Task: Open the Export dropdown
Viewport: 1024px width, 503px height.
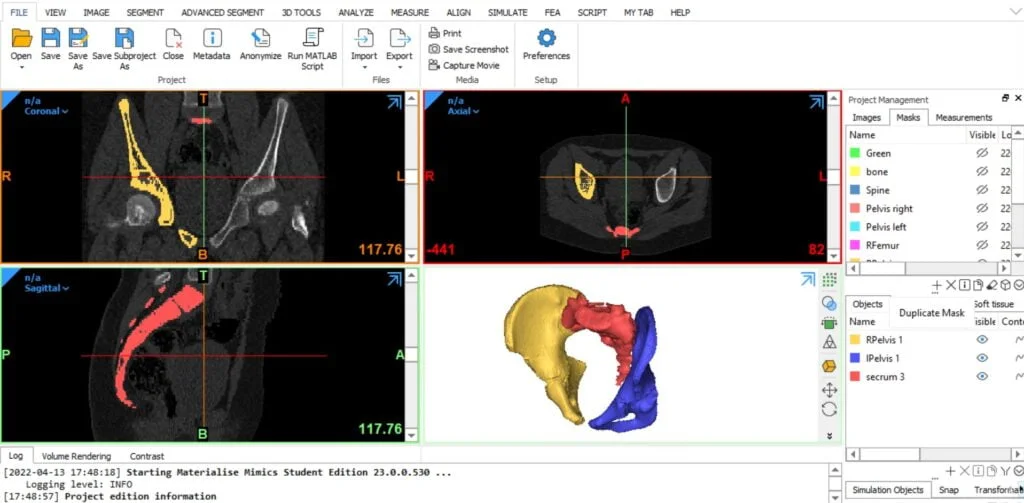Action: point(400,67)
